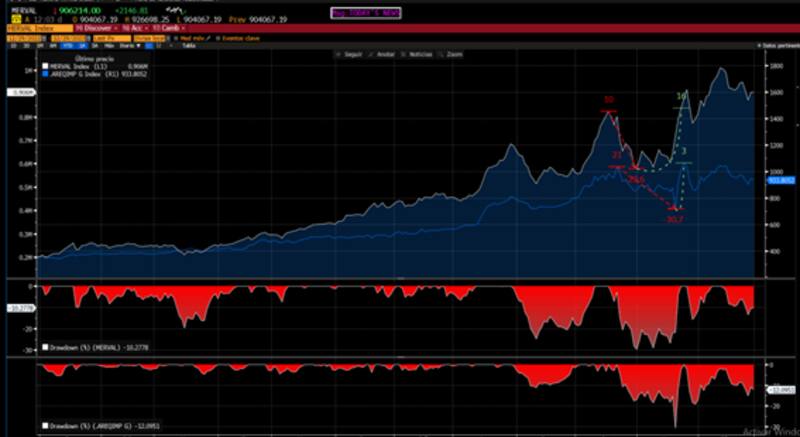The image size is (800, 437).
Task: Click the MERVAL Index security field
Action: coord(23,29)
